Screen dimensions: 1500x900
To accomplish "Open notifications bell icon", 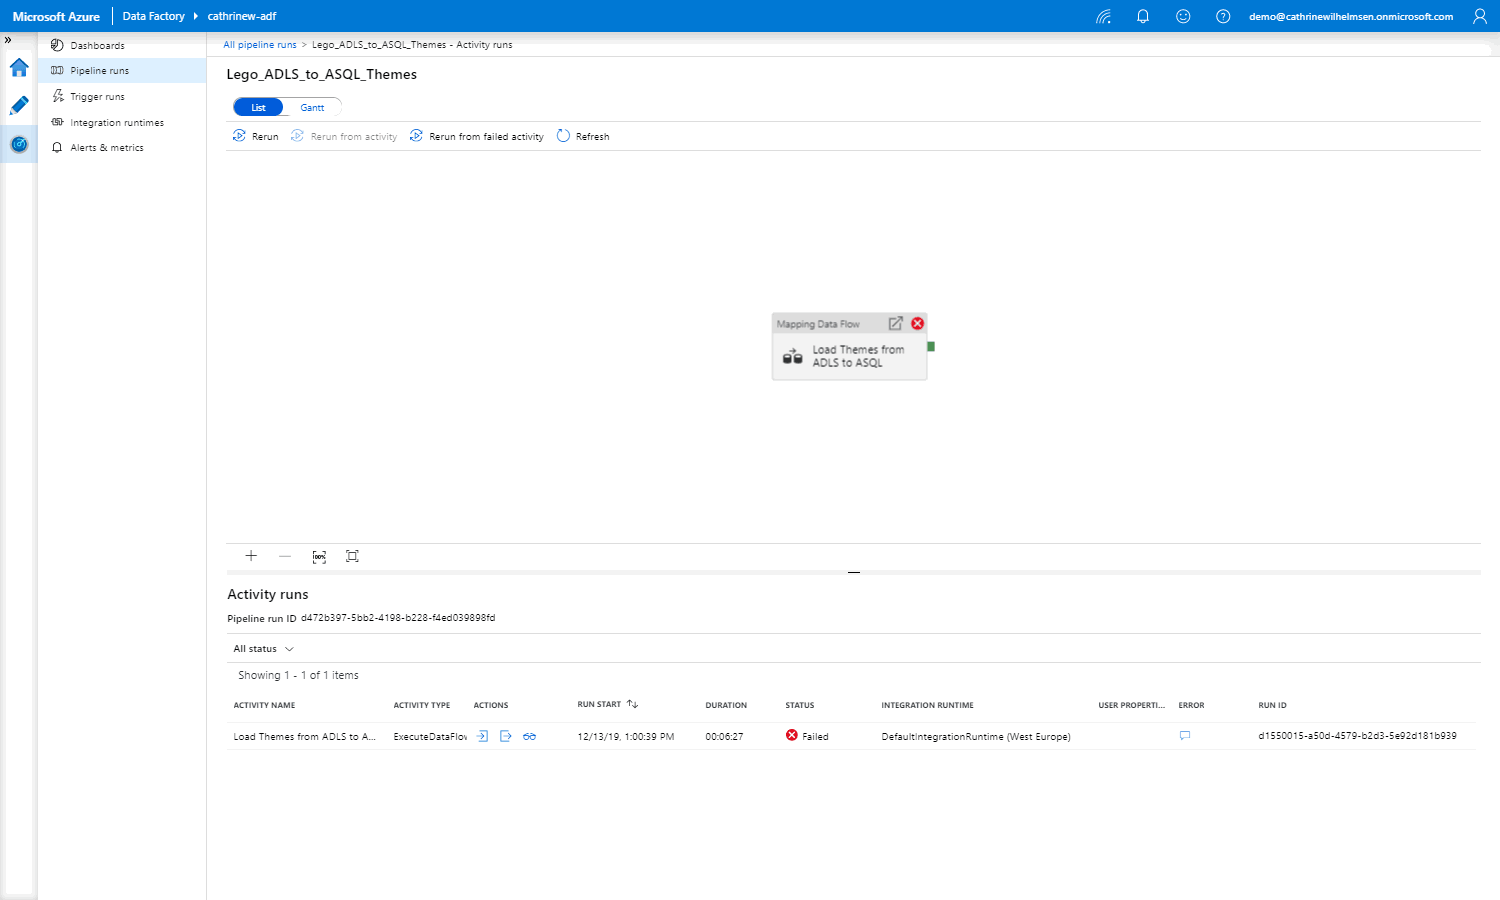I will pyautogui.click(x=1143, y=16).
